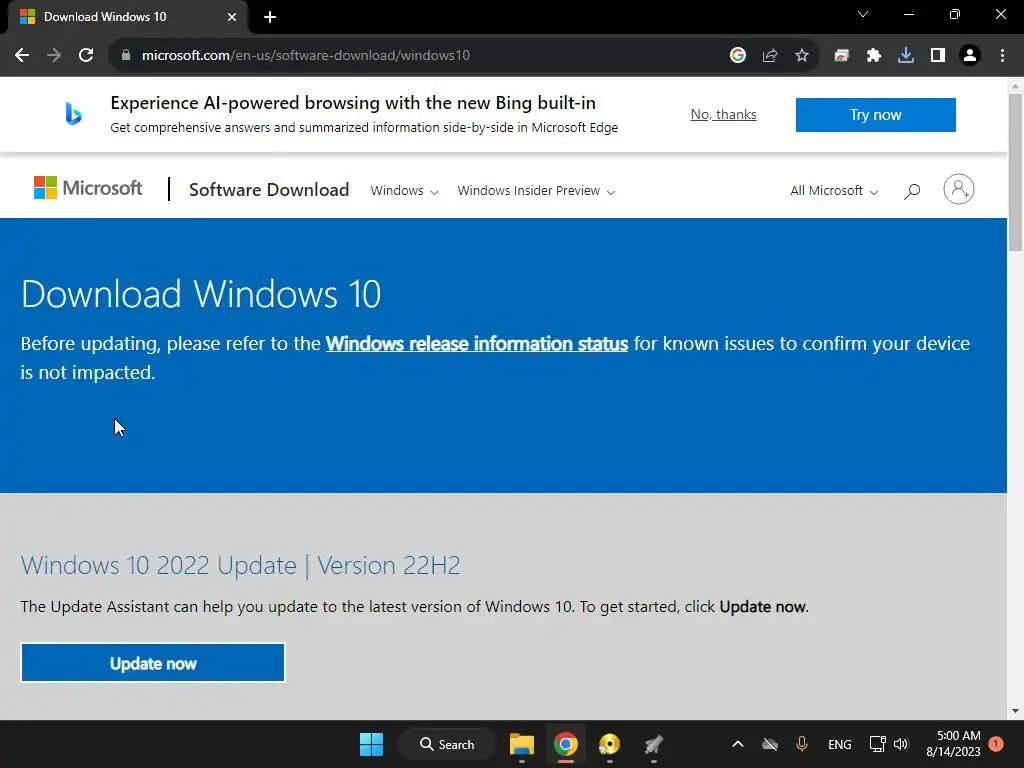Image resolution: width=1024 pixels, height=768 pixels.
Task: Click the page vertical scrollbar thumb
Action: [x=1015, y=172]
